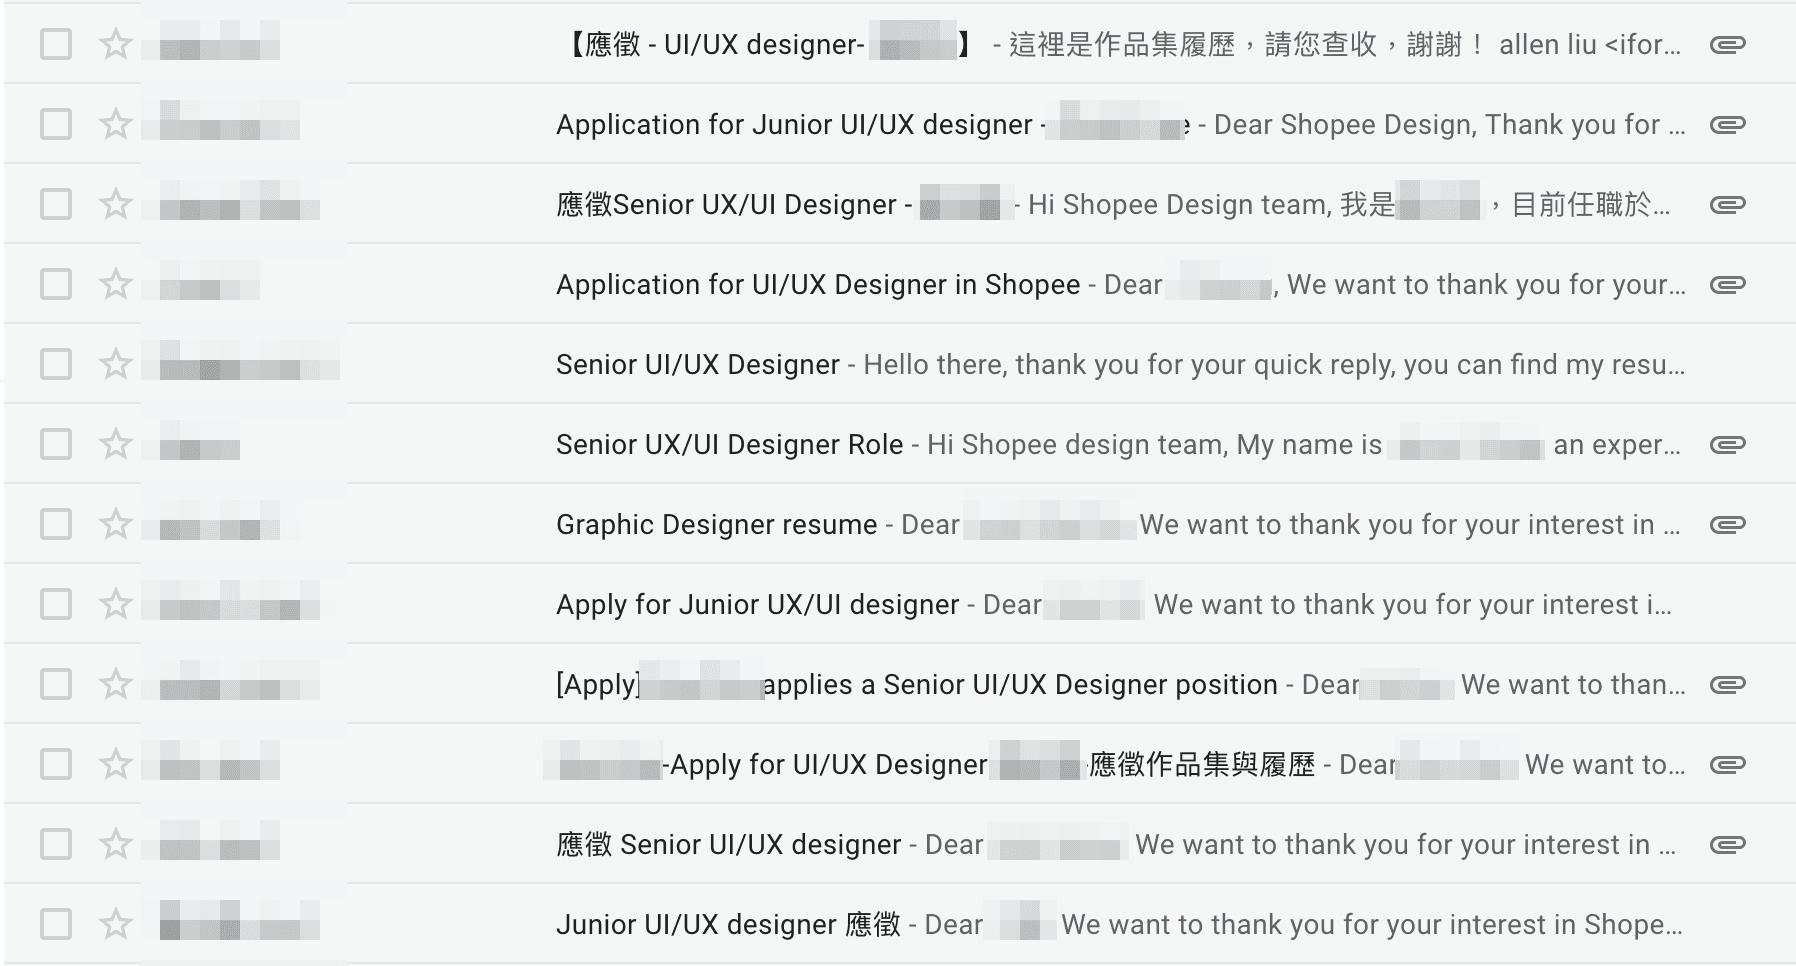Click attachment icon on 應徵 Senior UI/UX designer email
Viewport: 1796px width, 966px height.
pos(1727,844)
